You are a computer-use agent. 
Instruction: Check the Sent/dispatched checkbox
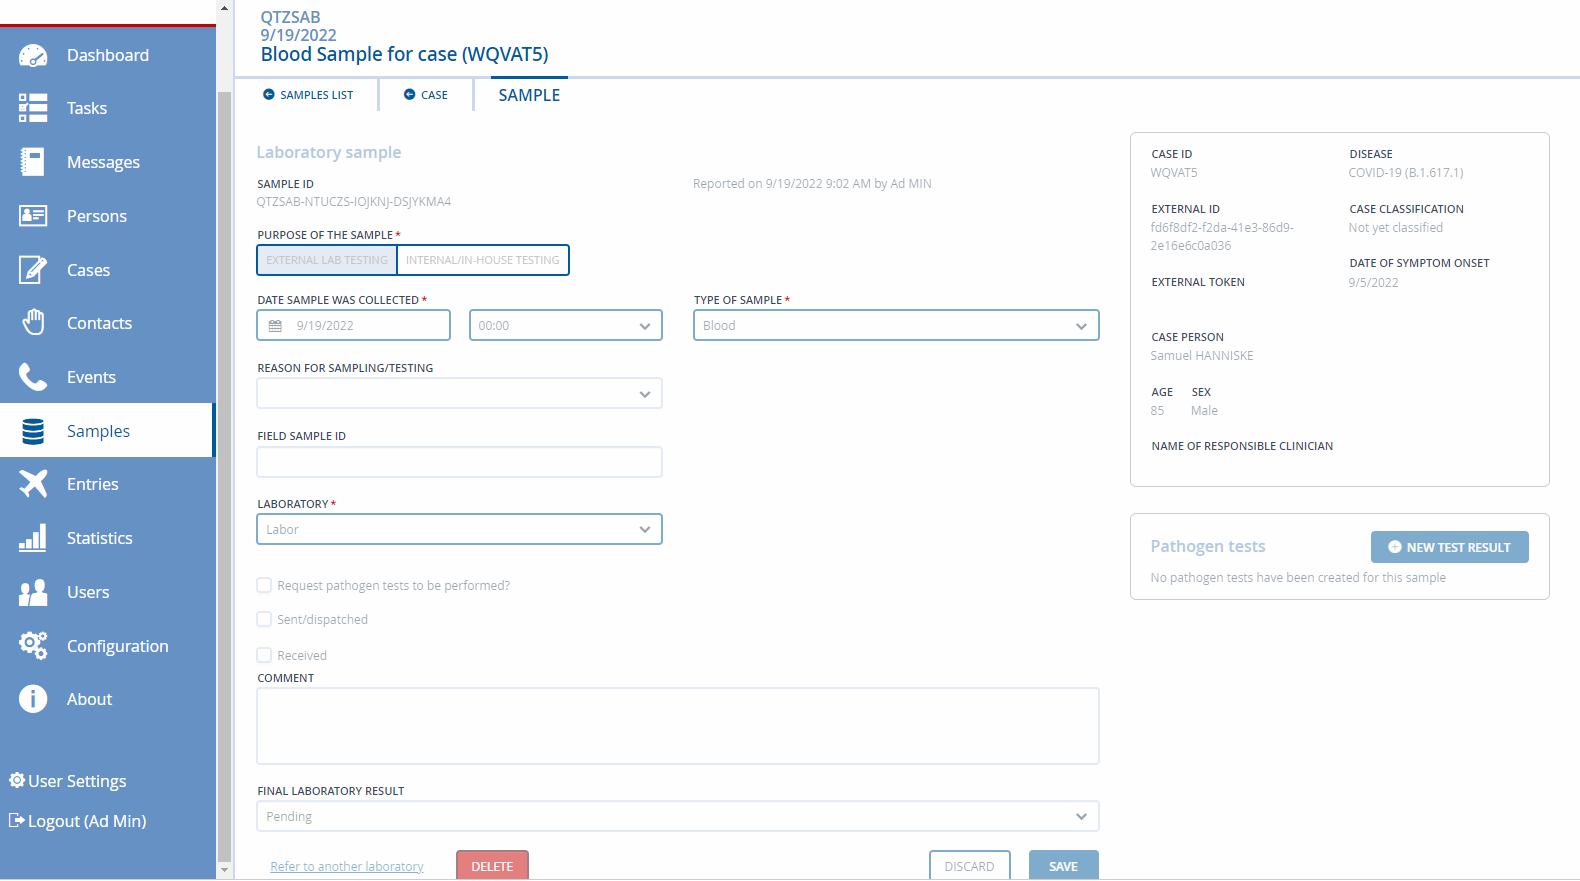point(265,619)
